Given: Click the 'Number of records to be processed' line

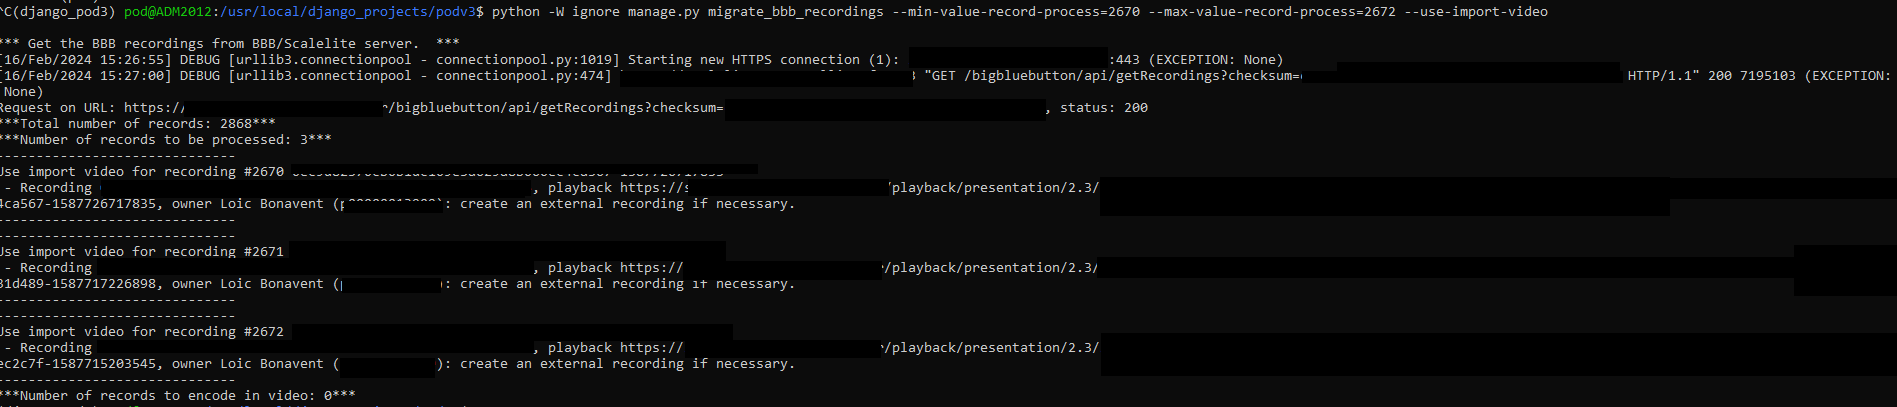Looking at the screenshot, I should pyautogui.click(x=166, y=140).
